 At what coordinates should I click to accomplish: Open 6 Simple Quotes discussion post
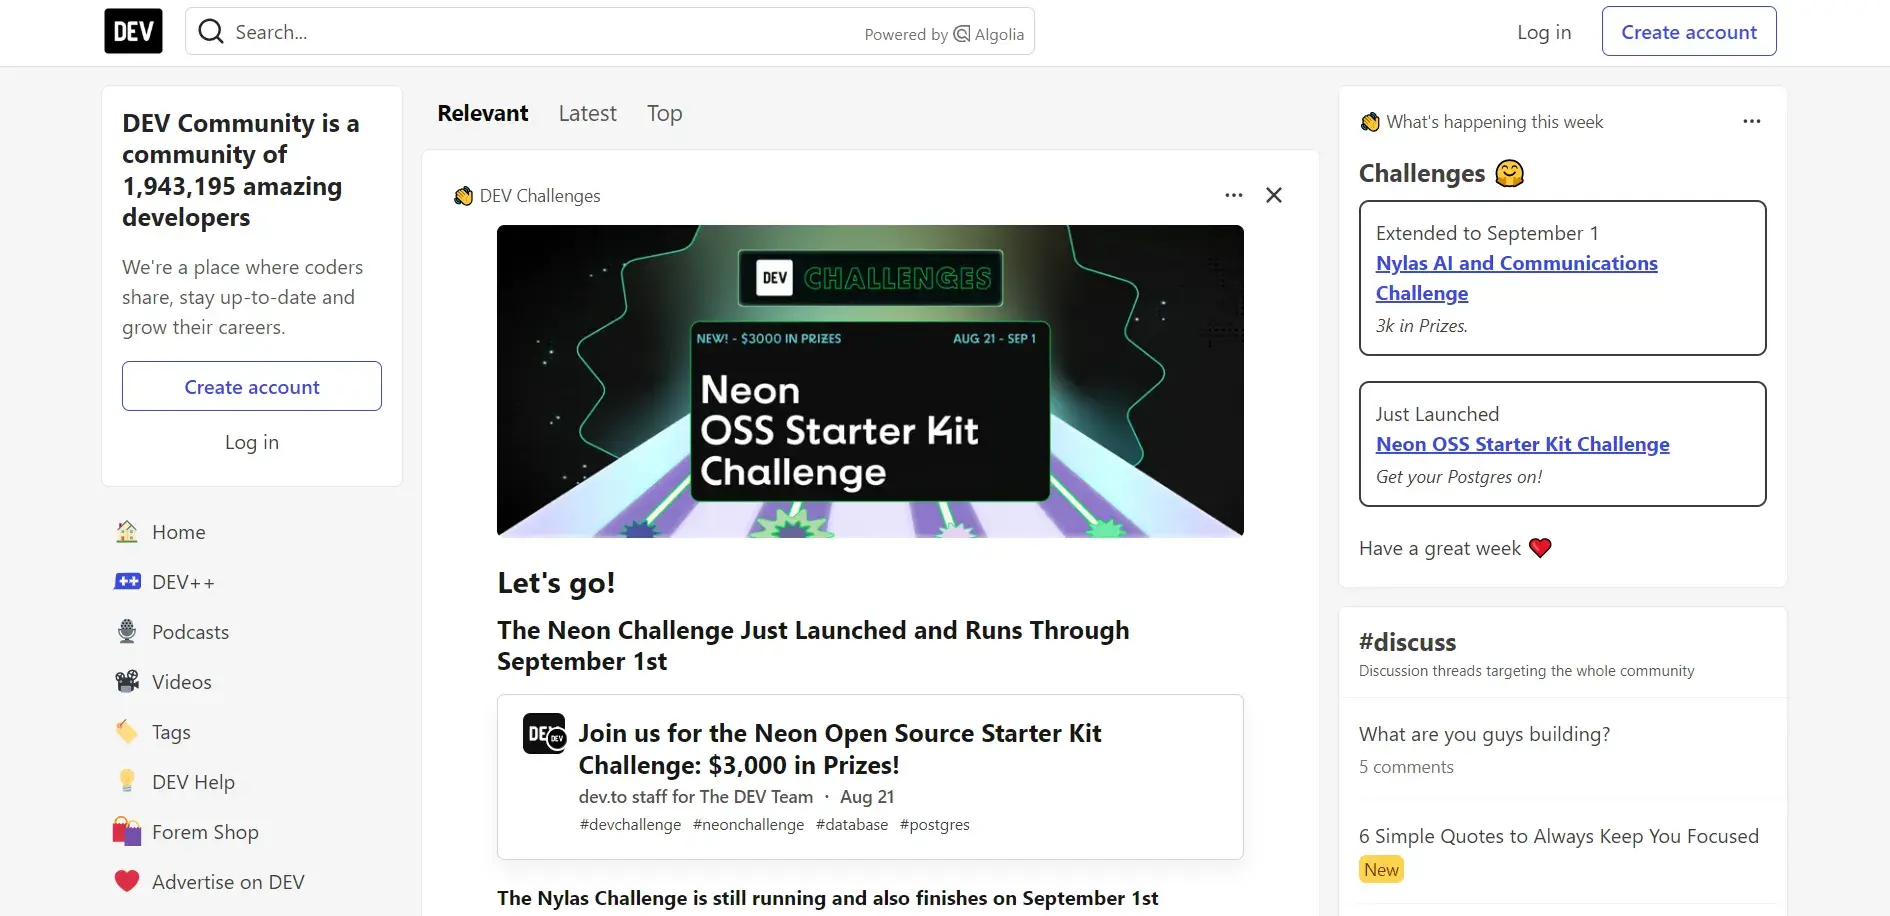[x=1558, y=836]
